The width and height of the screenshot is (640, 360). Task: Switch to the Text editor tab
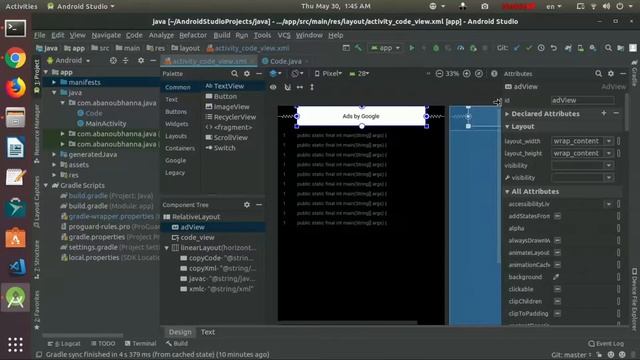pyautogui.click(x=208, y=332)
